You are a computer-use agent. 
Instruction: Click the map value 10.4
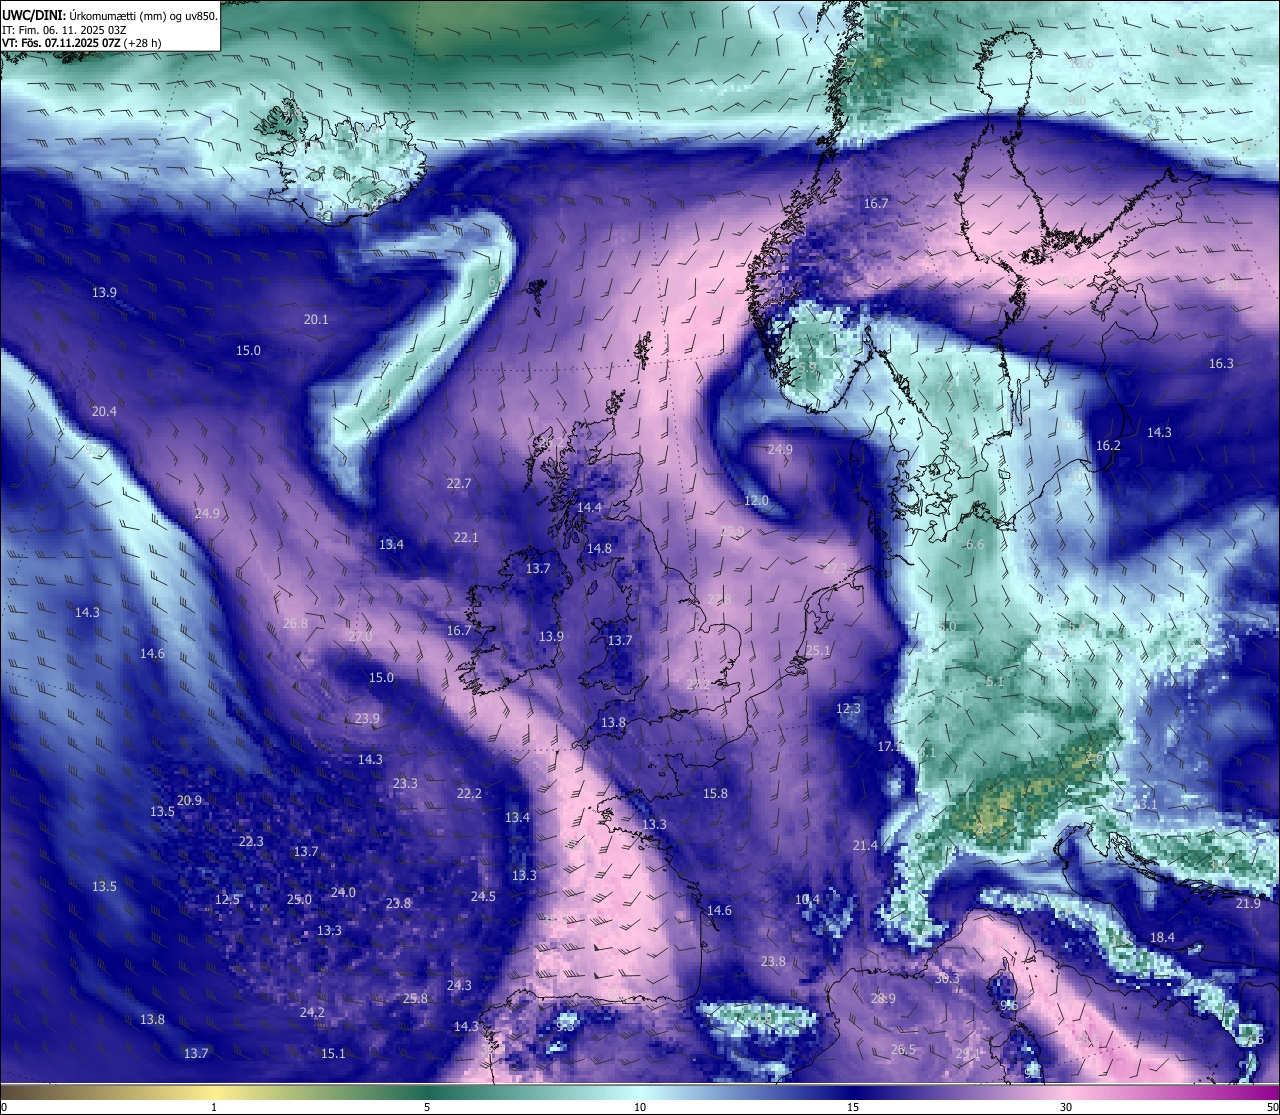[x=807, y=900]
